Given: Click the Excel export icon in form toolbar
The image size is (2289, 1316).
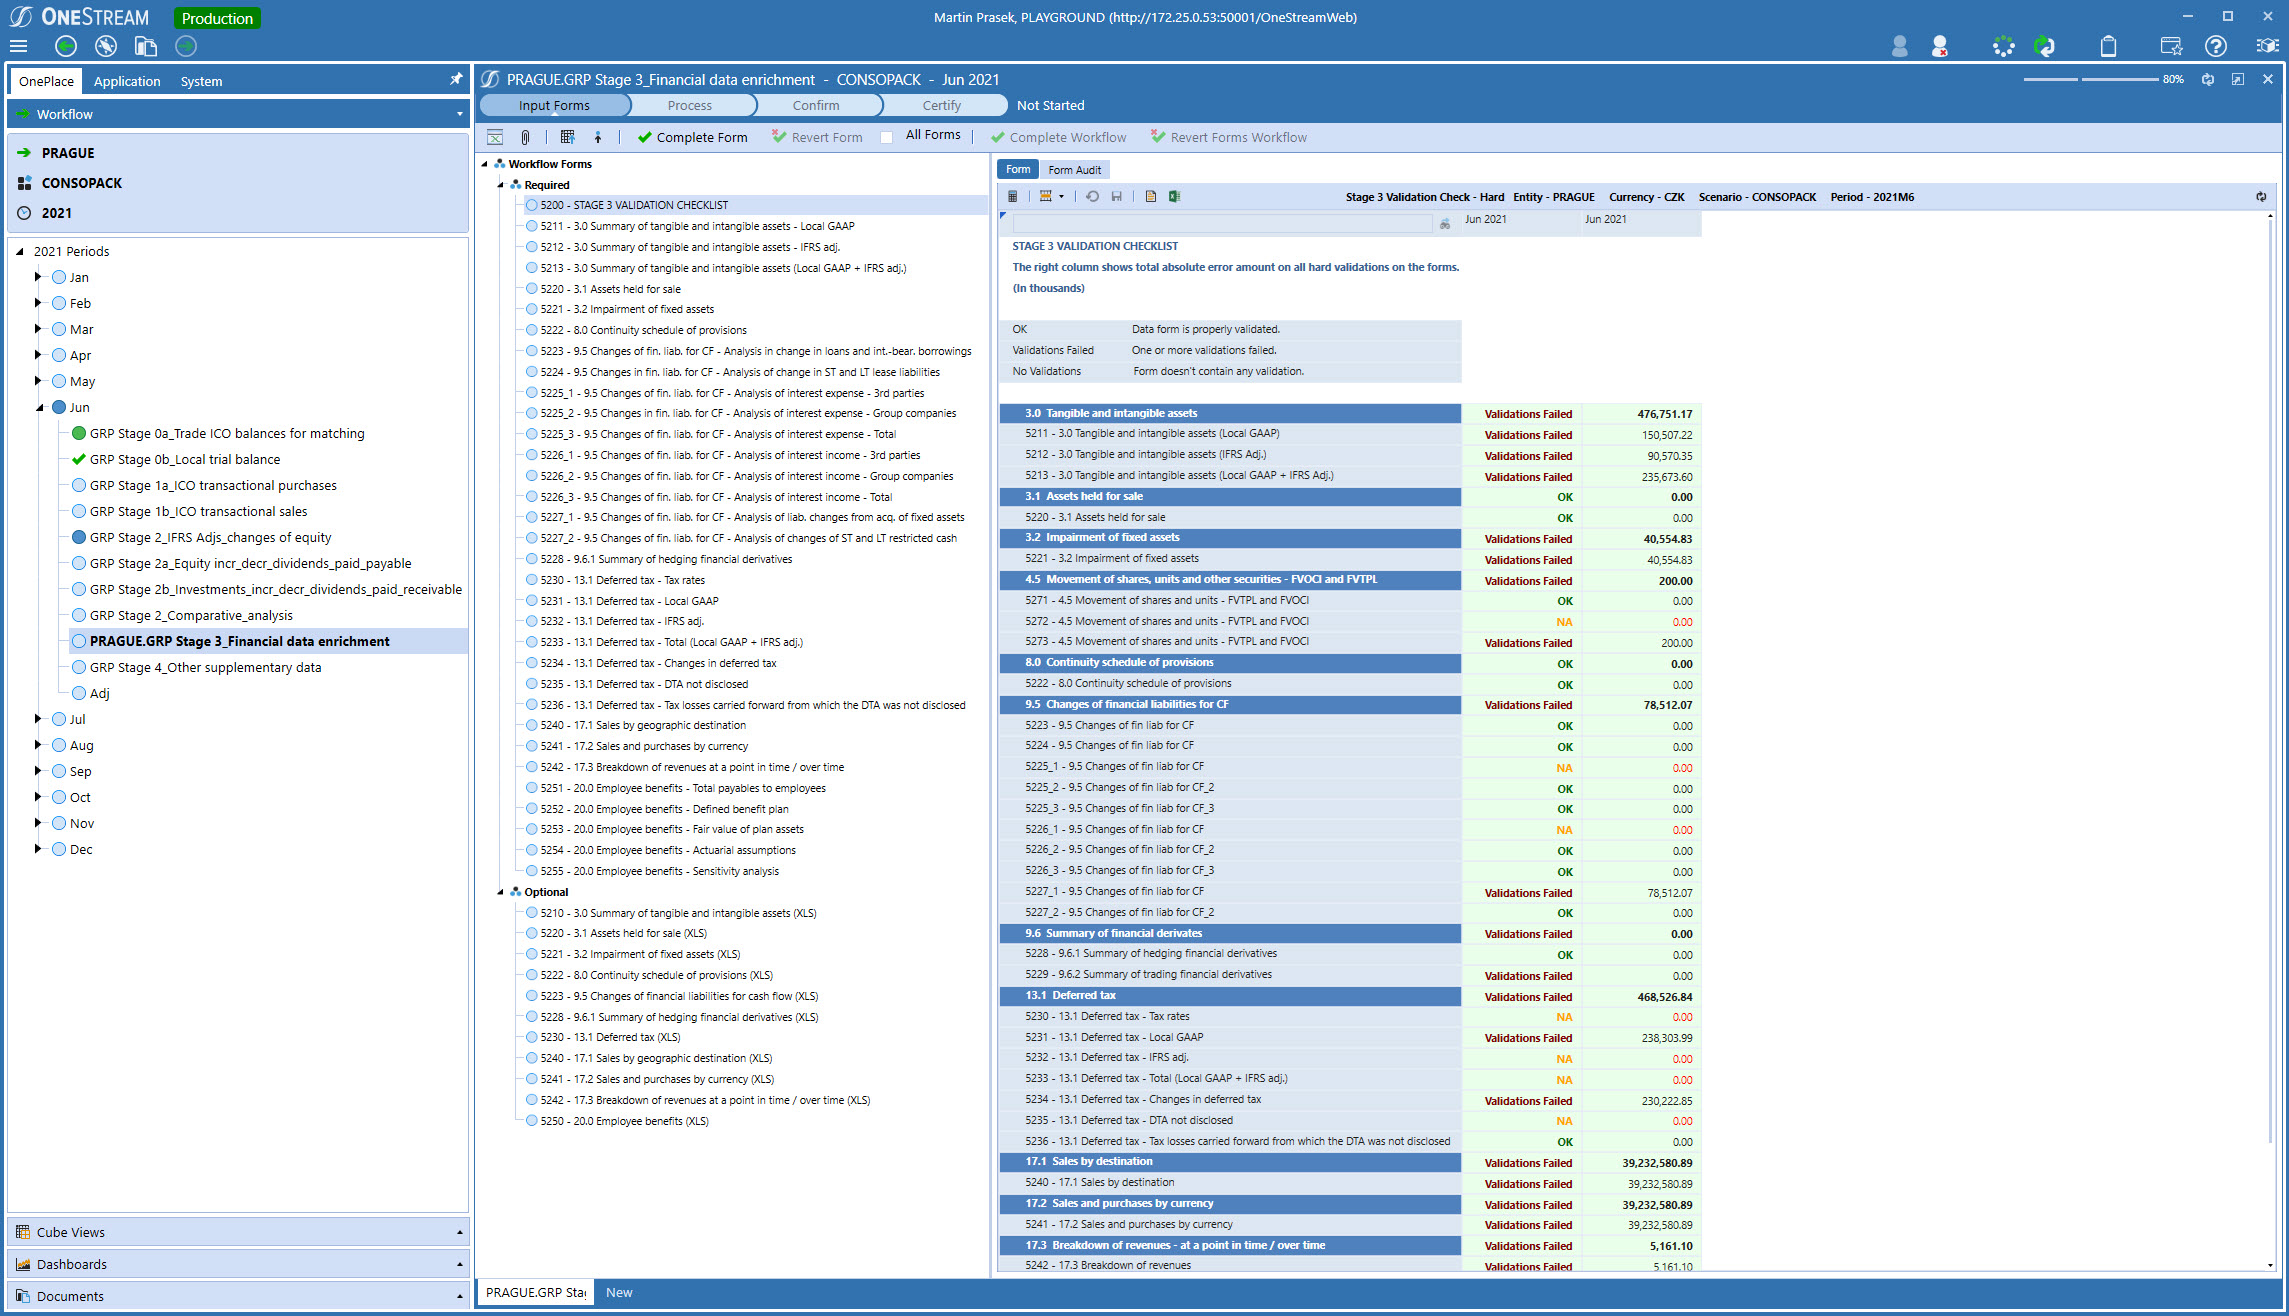Looking at the screenshot, I should (1174, 197).
